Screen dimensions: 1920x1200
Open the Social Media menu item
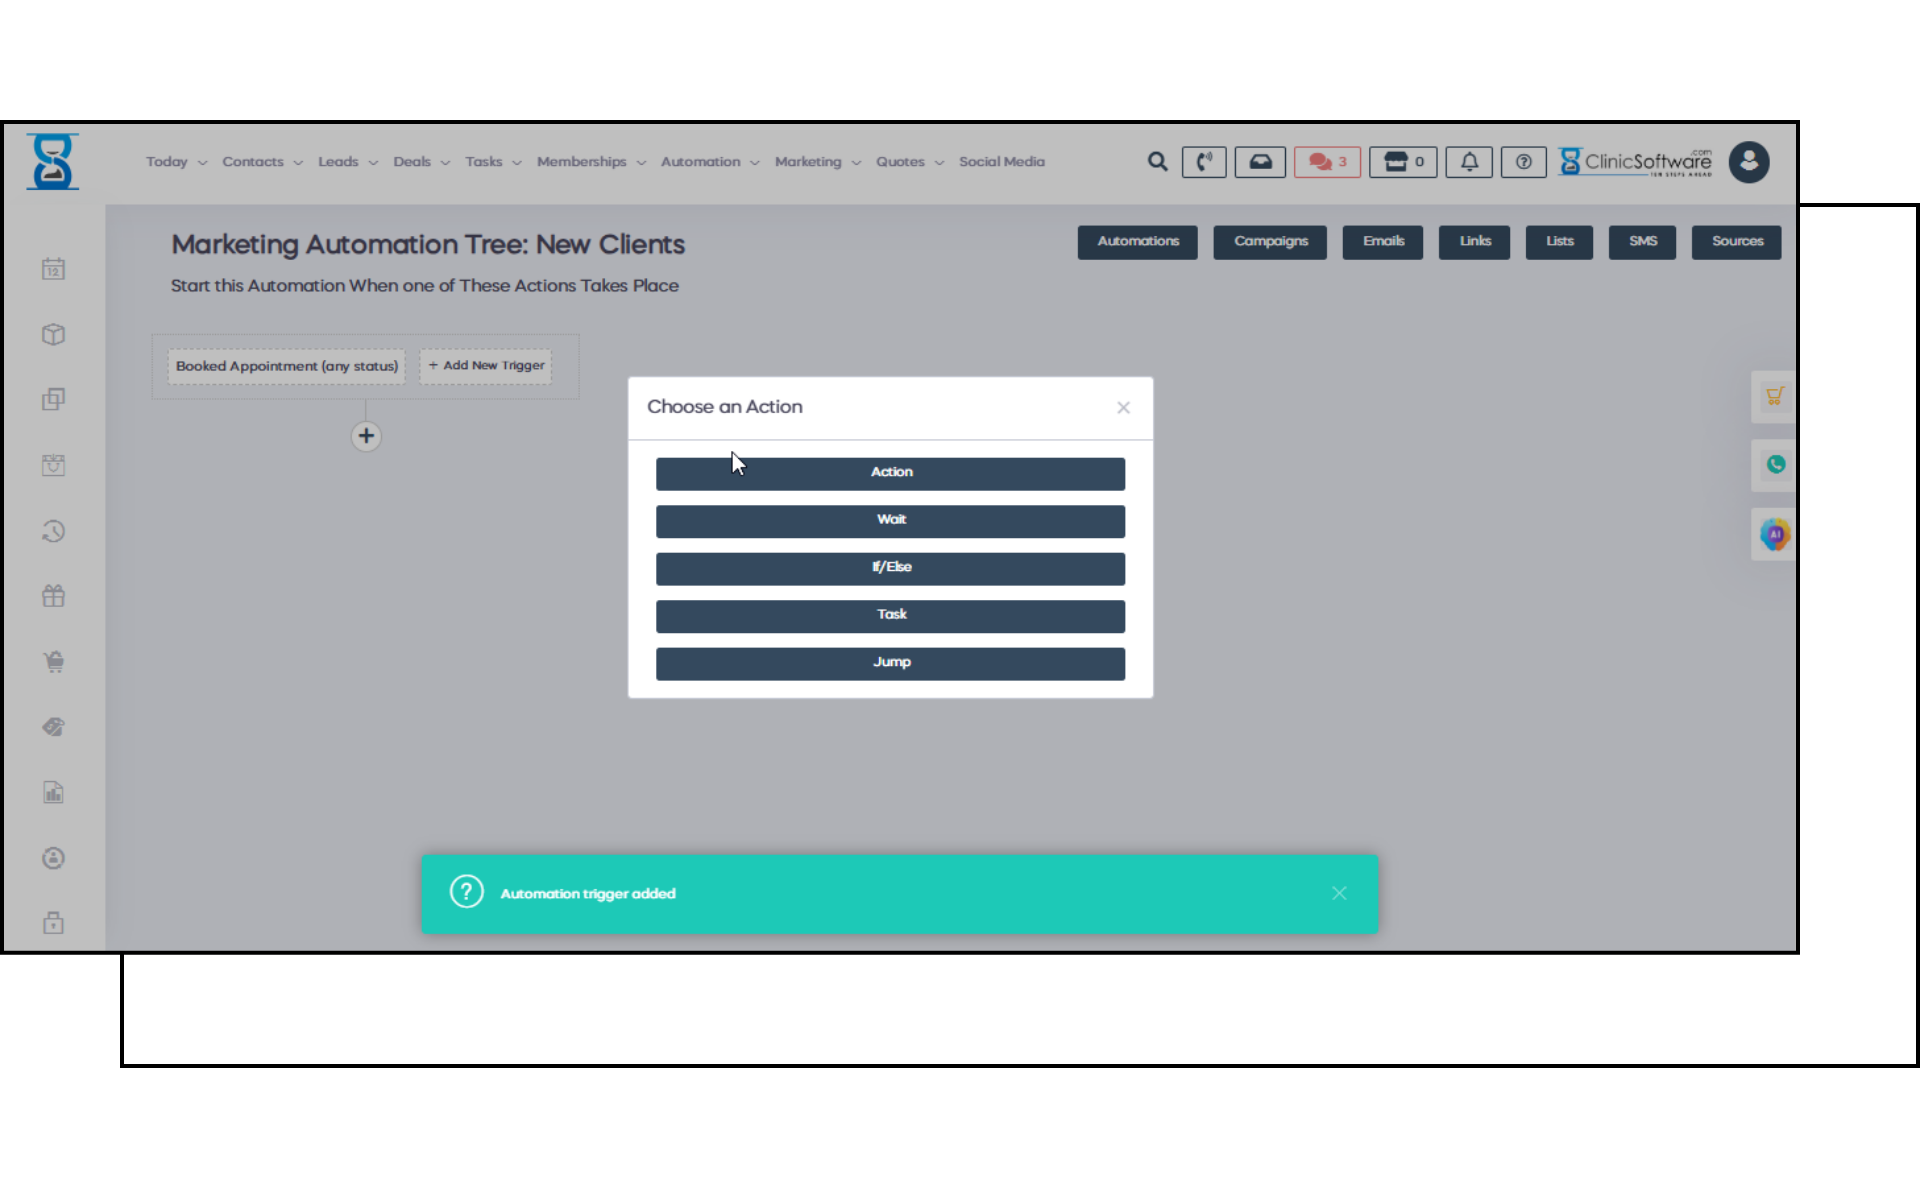pyautogui.click(x=1001, y=162)
